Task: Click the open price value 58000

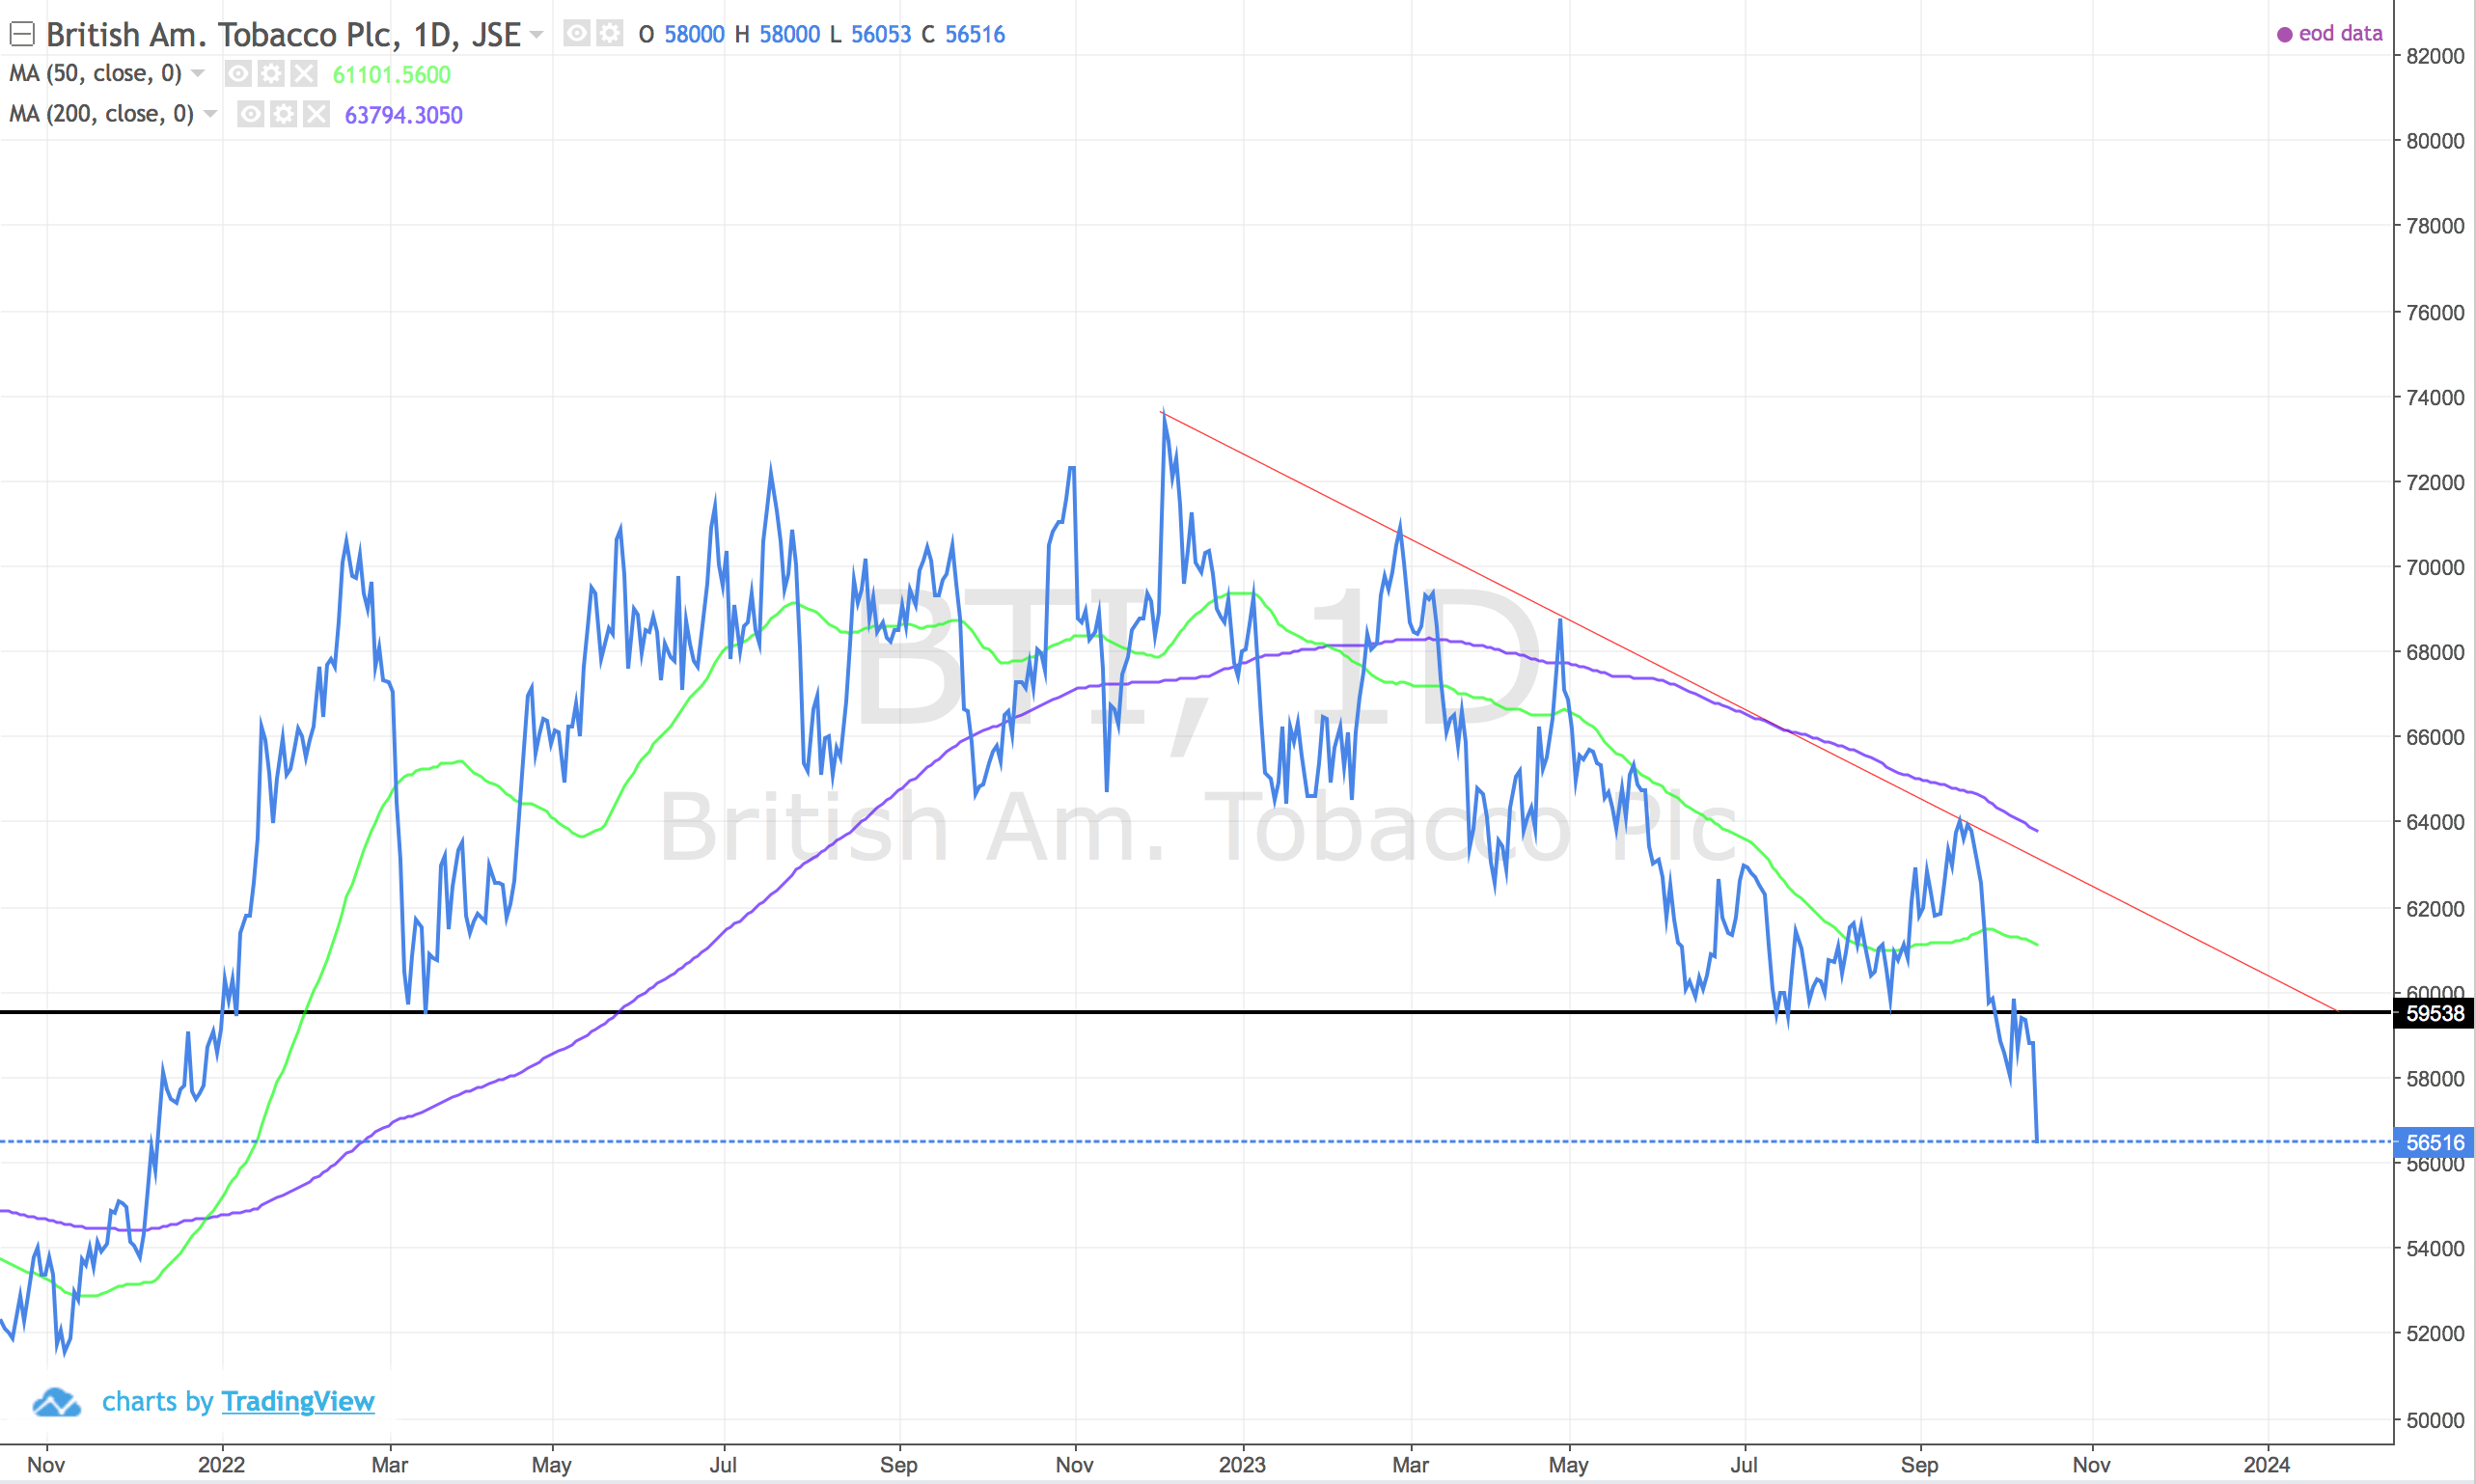Action: tap(694, 35)
